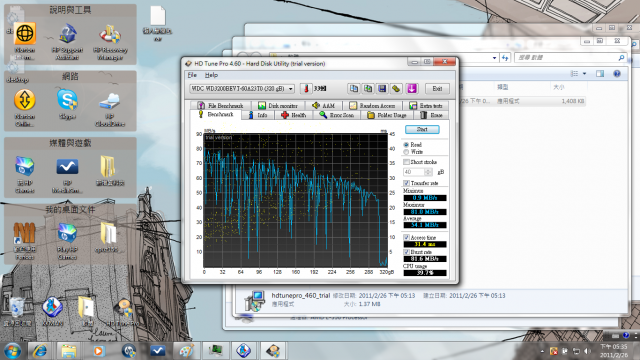640x360 pixels.
Task: Click the copy text to clipboard icon
Action: [353, 89]
